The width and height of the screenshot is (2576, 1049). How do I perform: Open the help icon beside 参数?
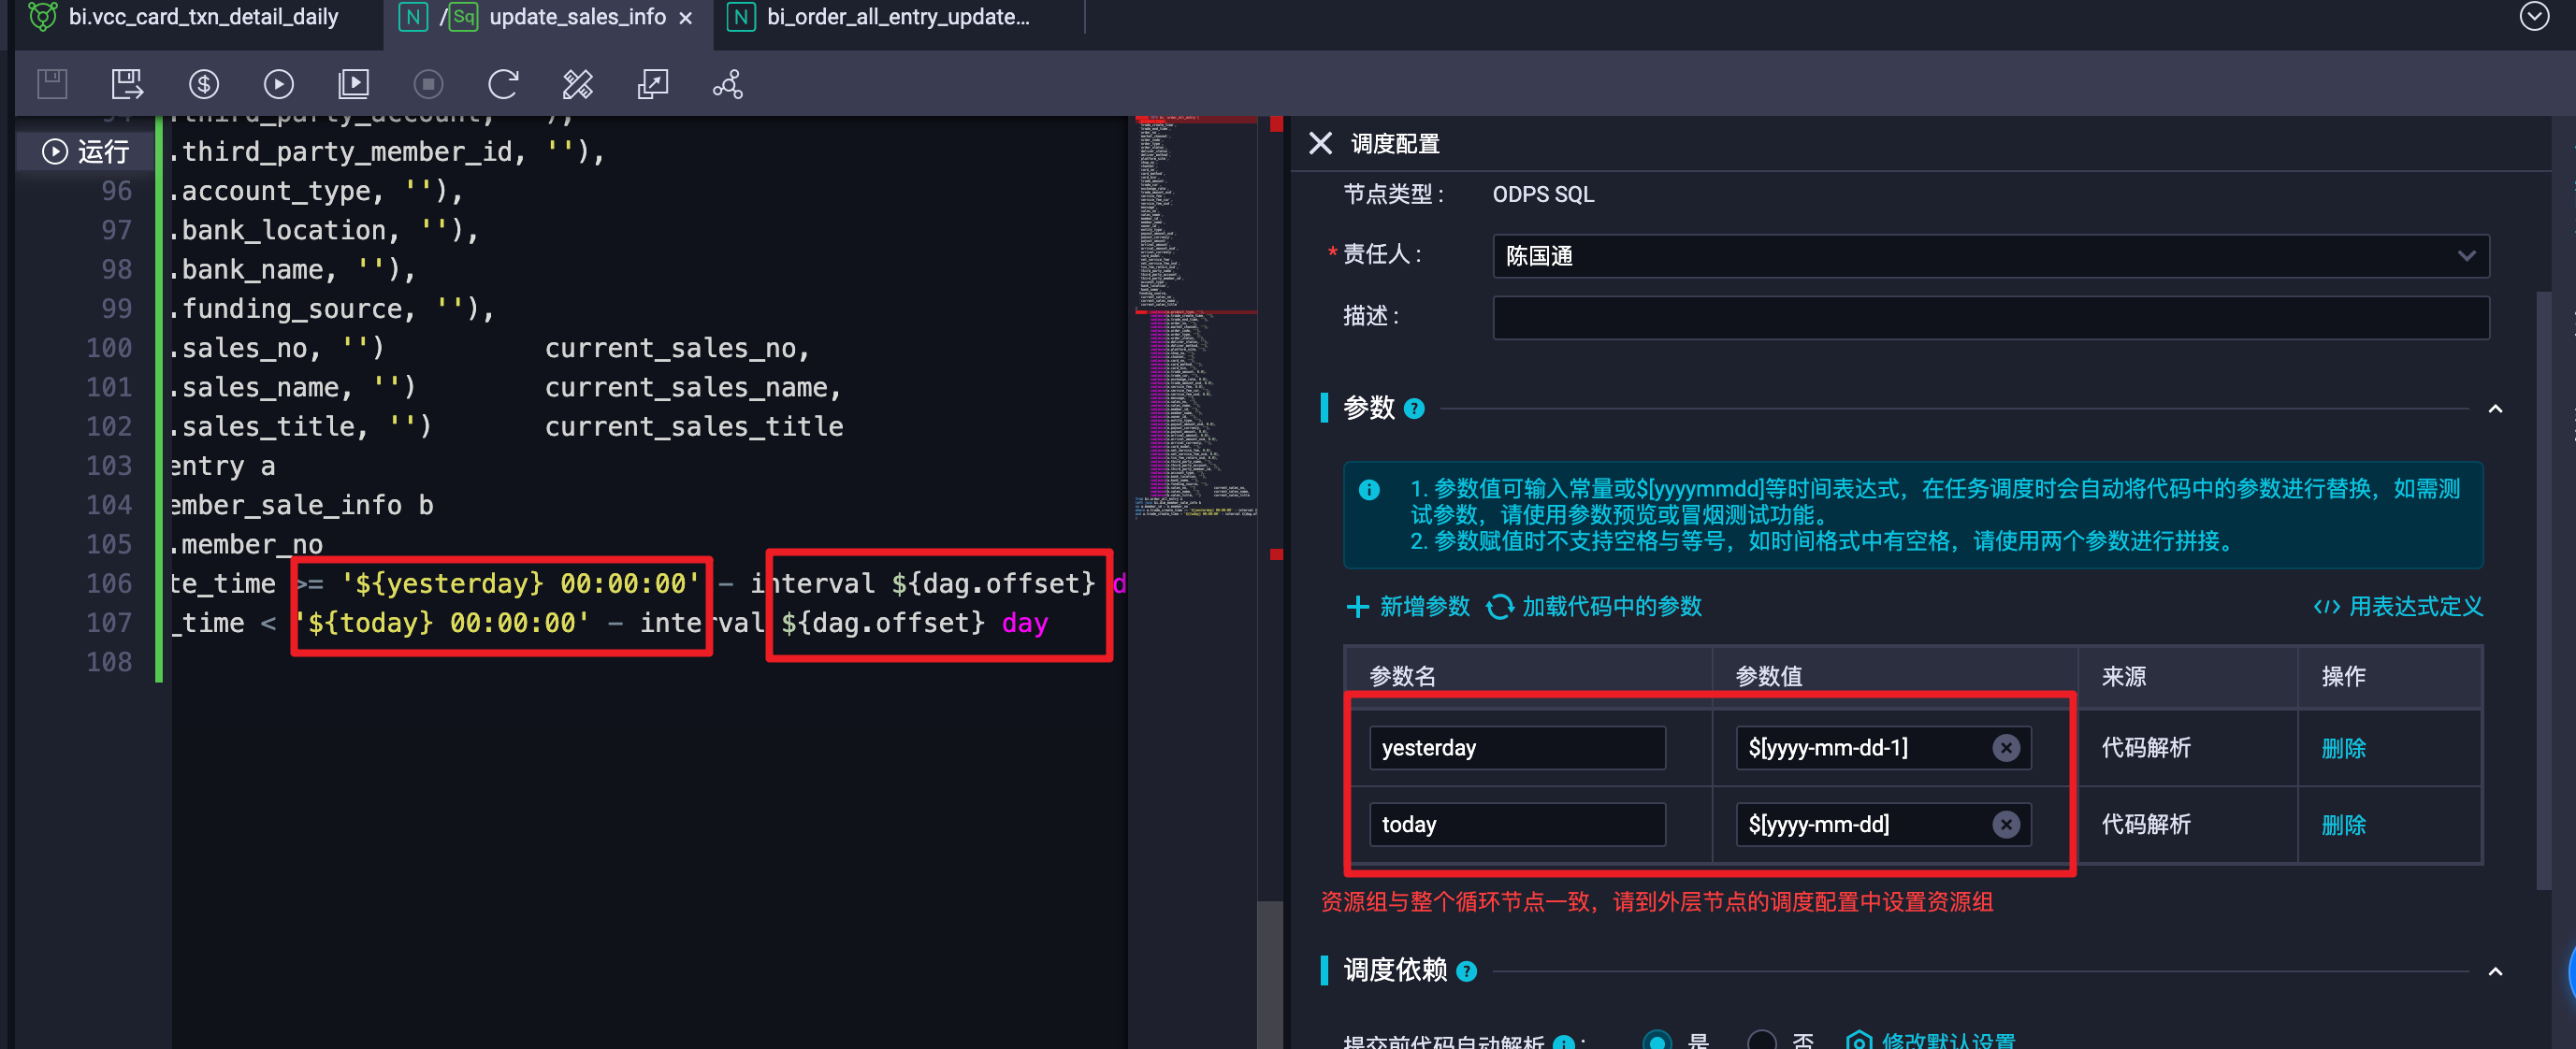pos(1414,408)
